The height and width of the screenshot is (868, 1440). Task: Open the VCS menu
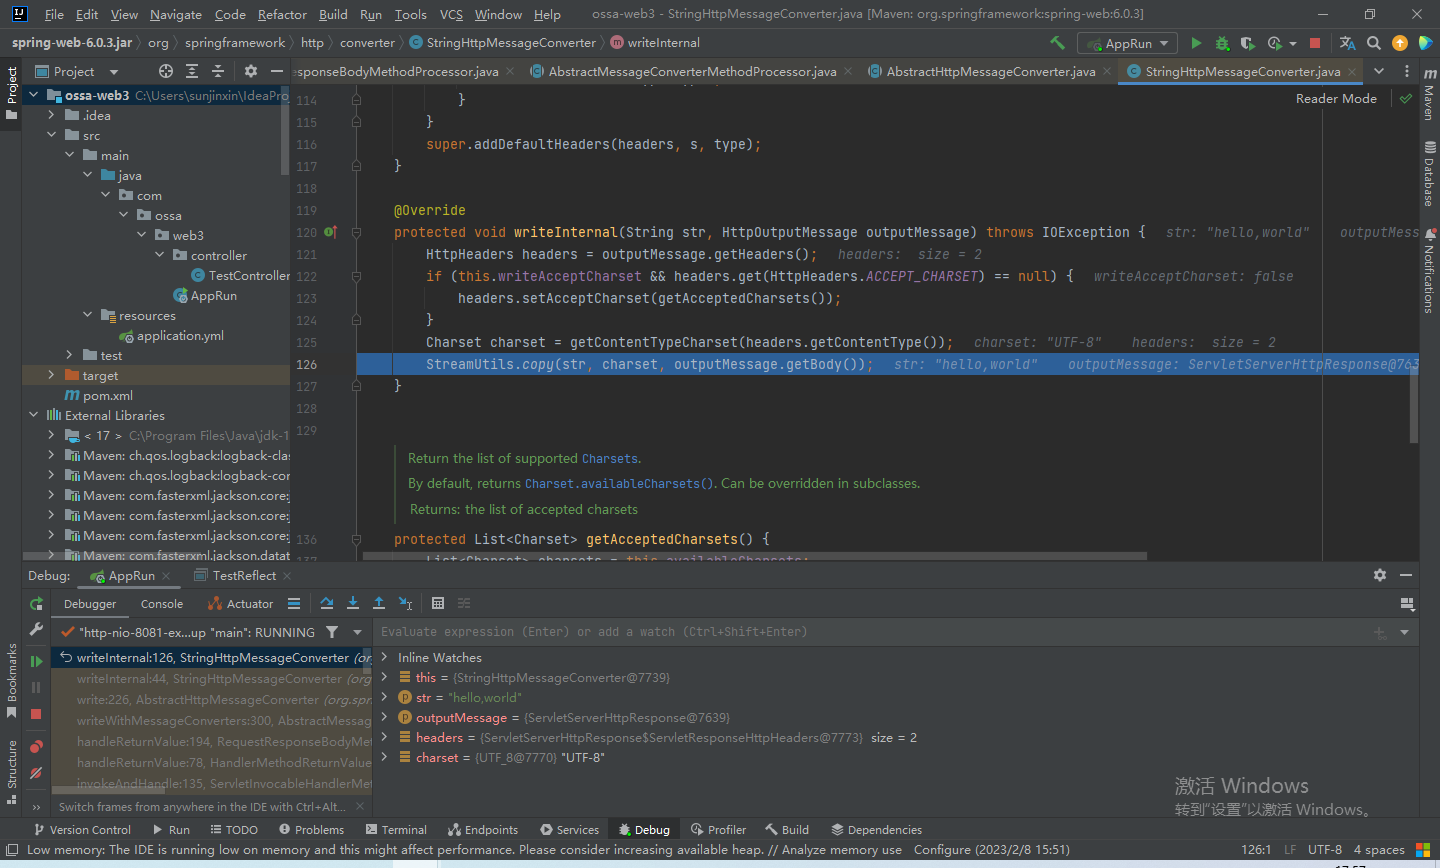[451, 14]
